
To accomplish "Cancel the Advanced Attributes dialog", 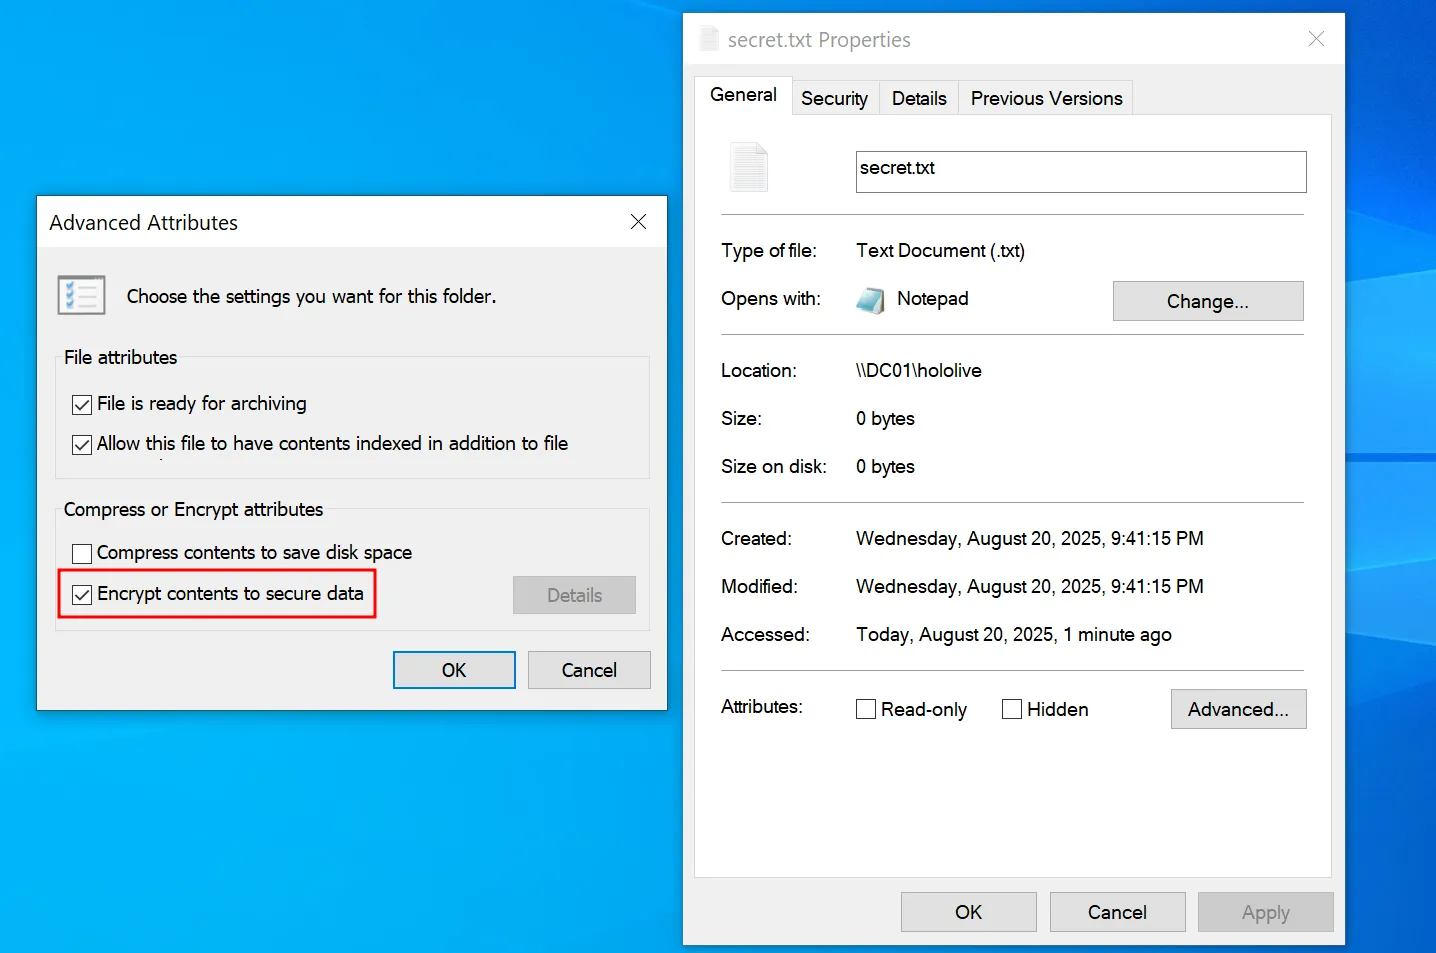I will point(589,670).
